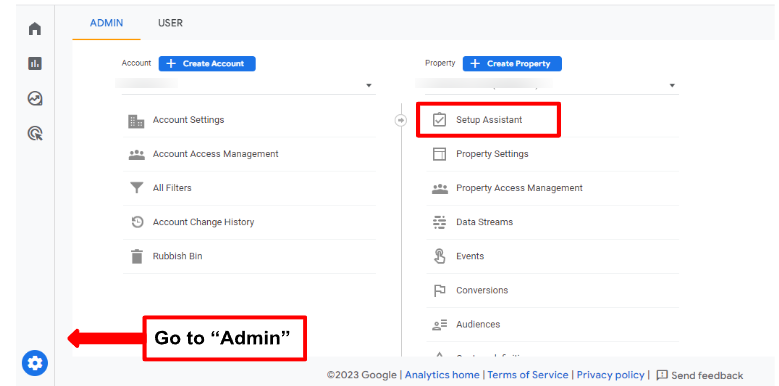Click the Property Settings layout icon
Screen dimensions: 779x386
coord(439,154)
